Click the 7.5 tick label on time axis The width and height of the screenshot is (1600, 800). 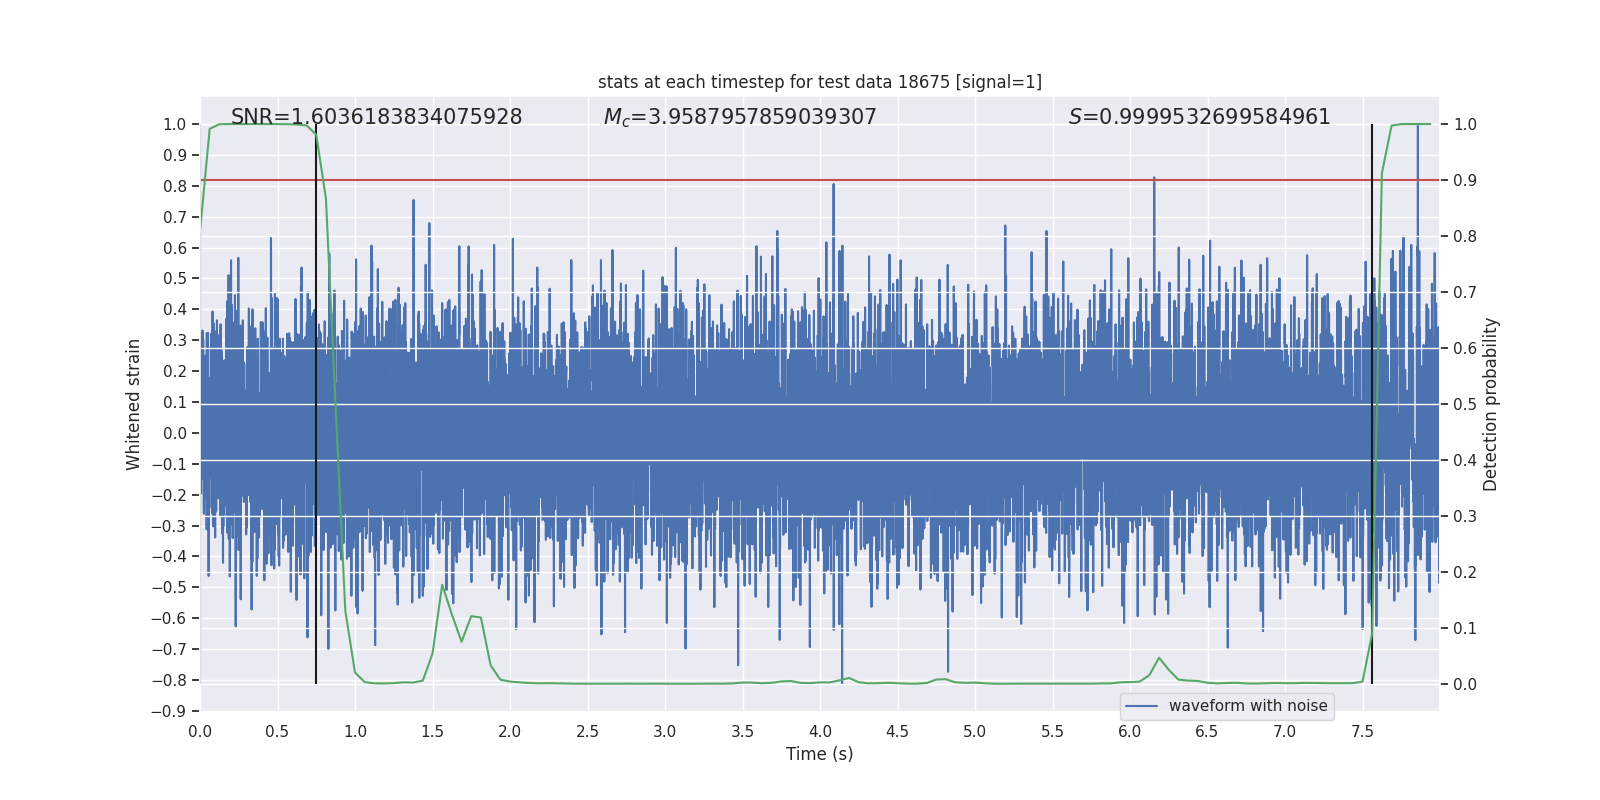click(x=1362, y=732)
